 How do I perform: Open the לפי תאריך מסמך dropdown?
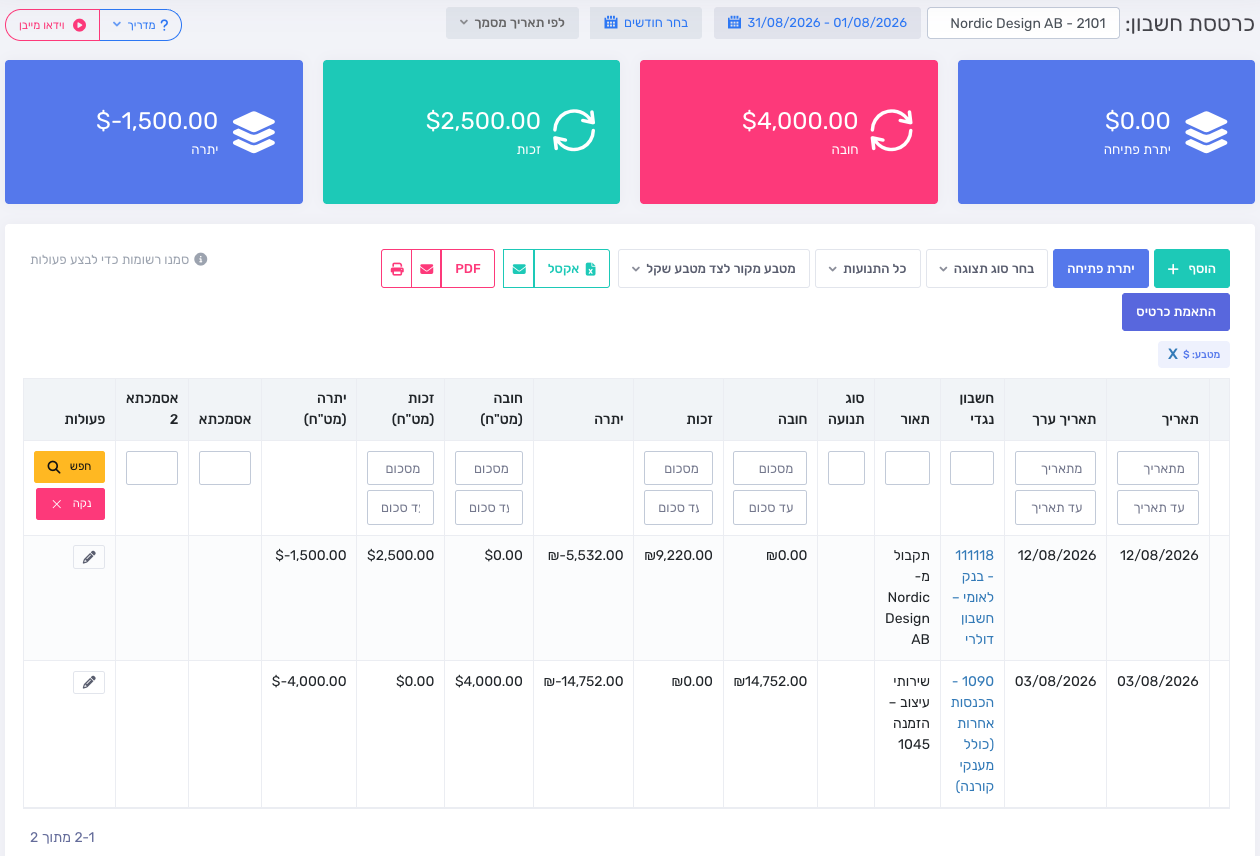coord(512,23)
